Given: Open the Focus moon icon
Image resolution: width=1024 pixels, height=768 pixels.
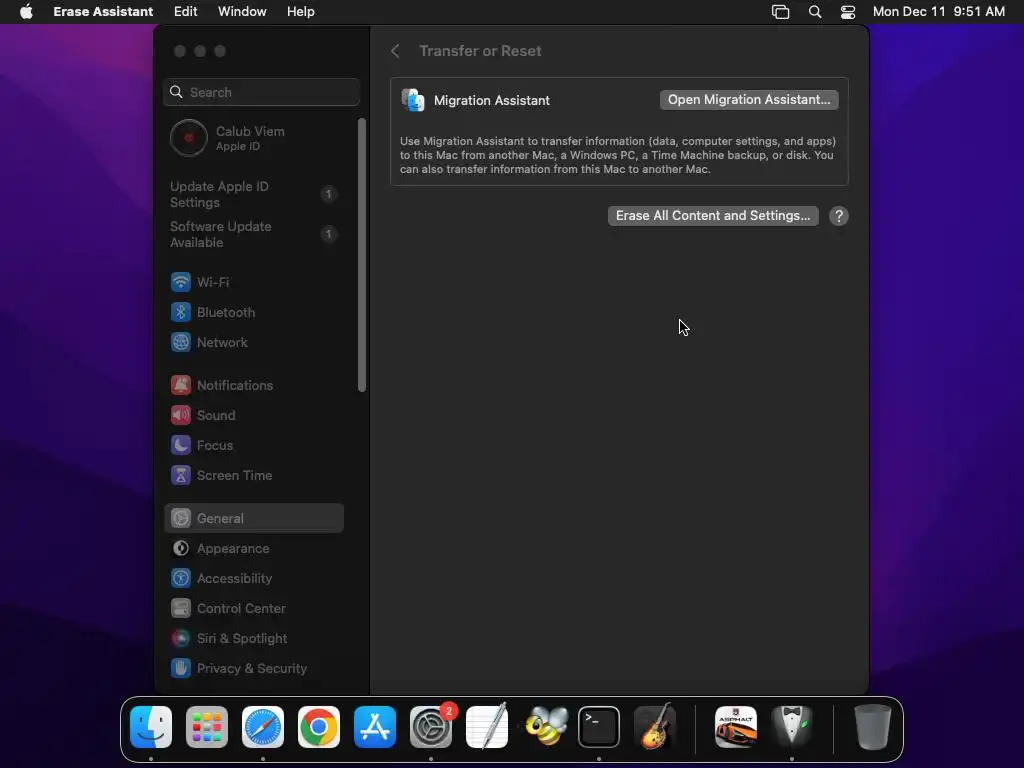Looking at the screenshot, I should [x=181, y=445].
